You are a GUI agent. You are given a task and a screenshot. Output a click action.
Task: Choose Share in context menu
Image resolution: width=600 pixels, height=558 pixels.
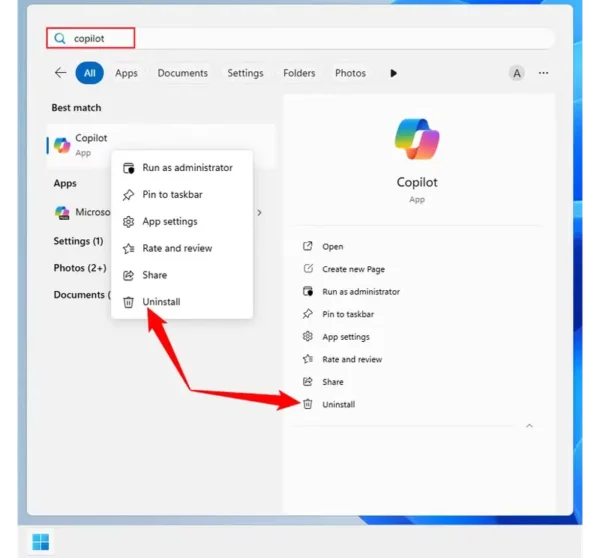click(x=182, y=275)
